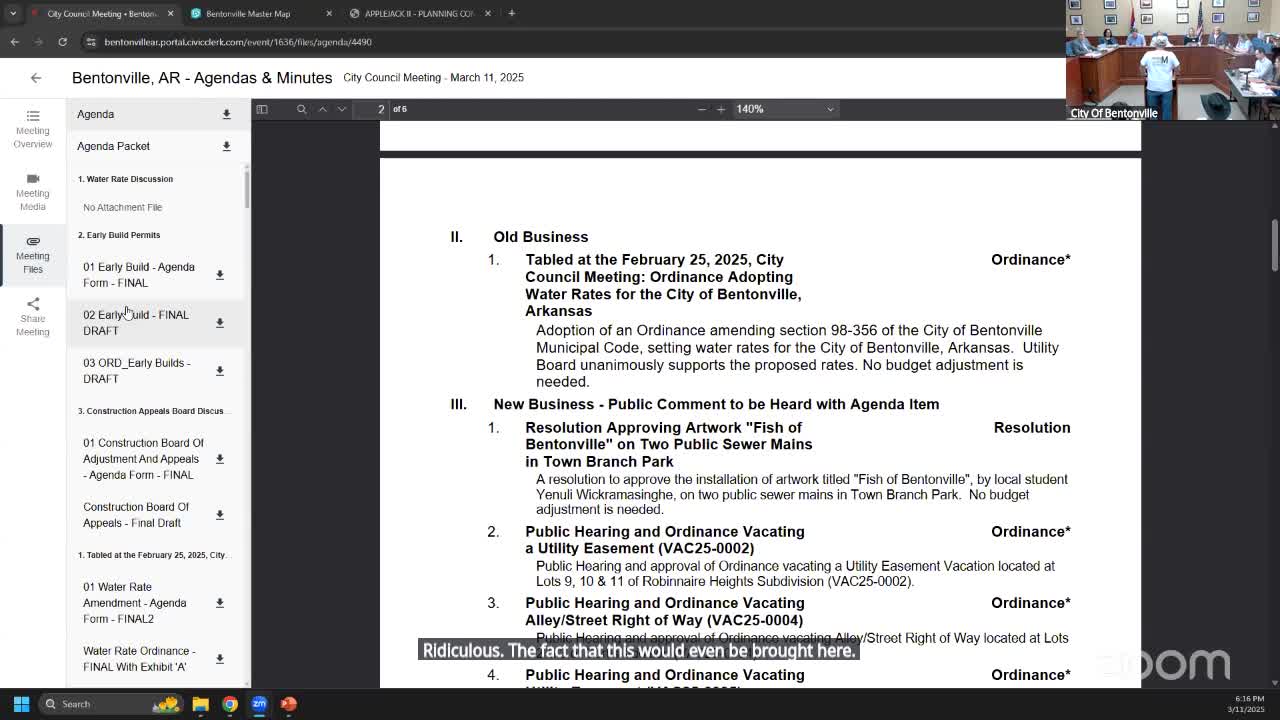Image resolution: width=1280 pixels, height=720 pixels.
Task: Download 02 Early Build - FINAL DRAFT
Action: tap(220, 323)
